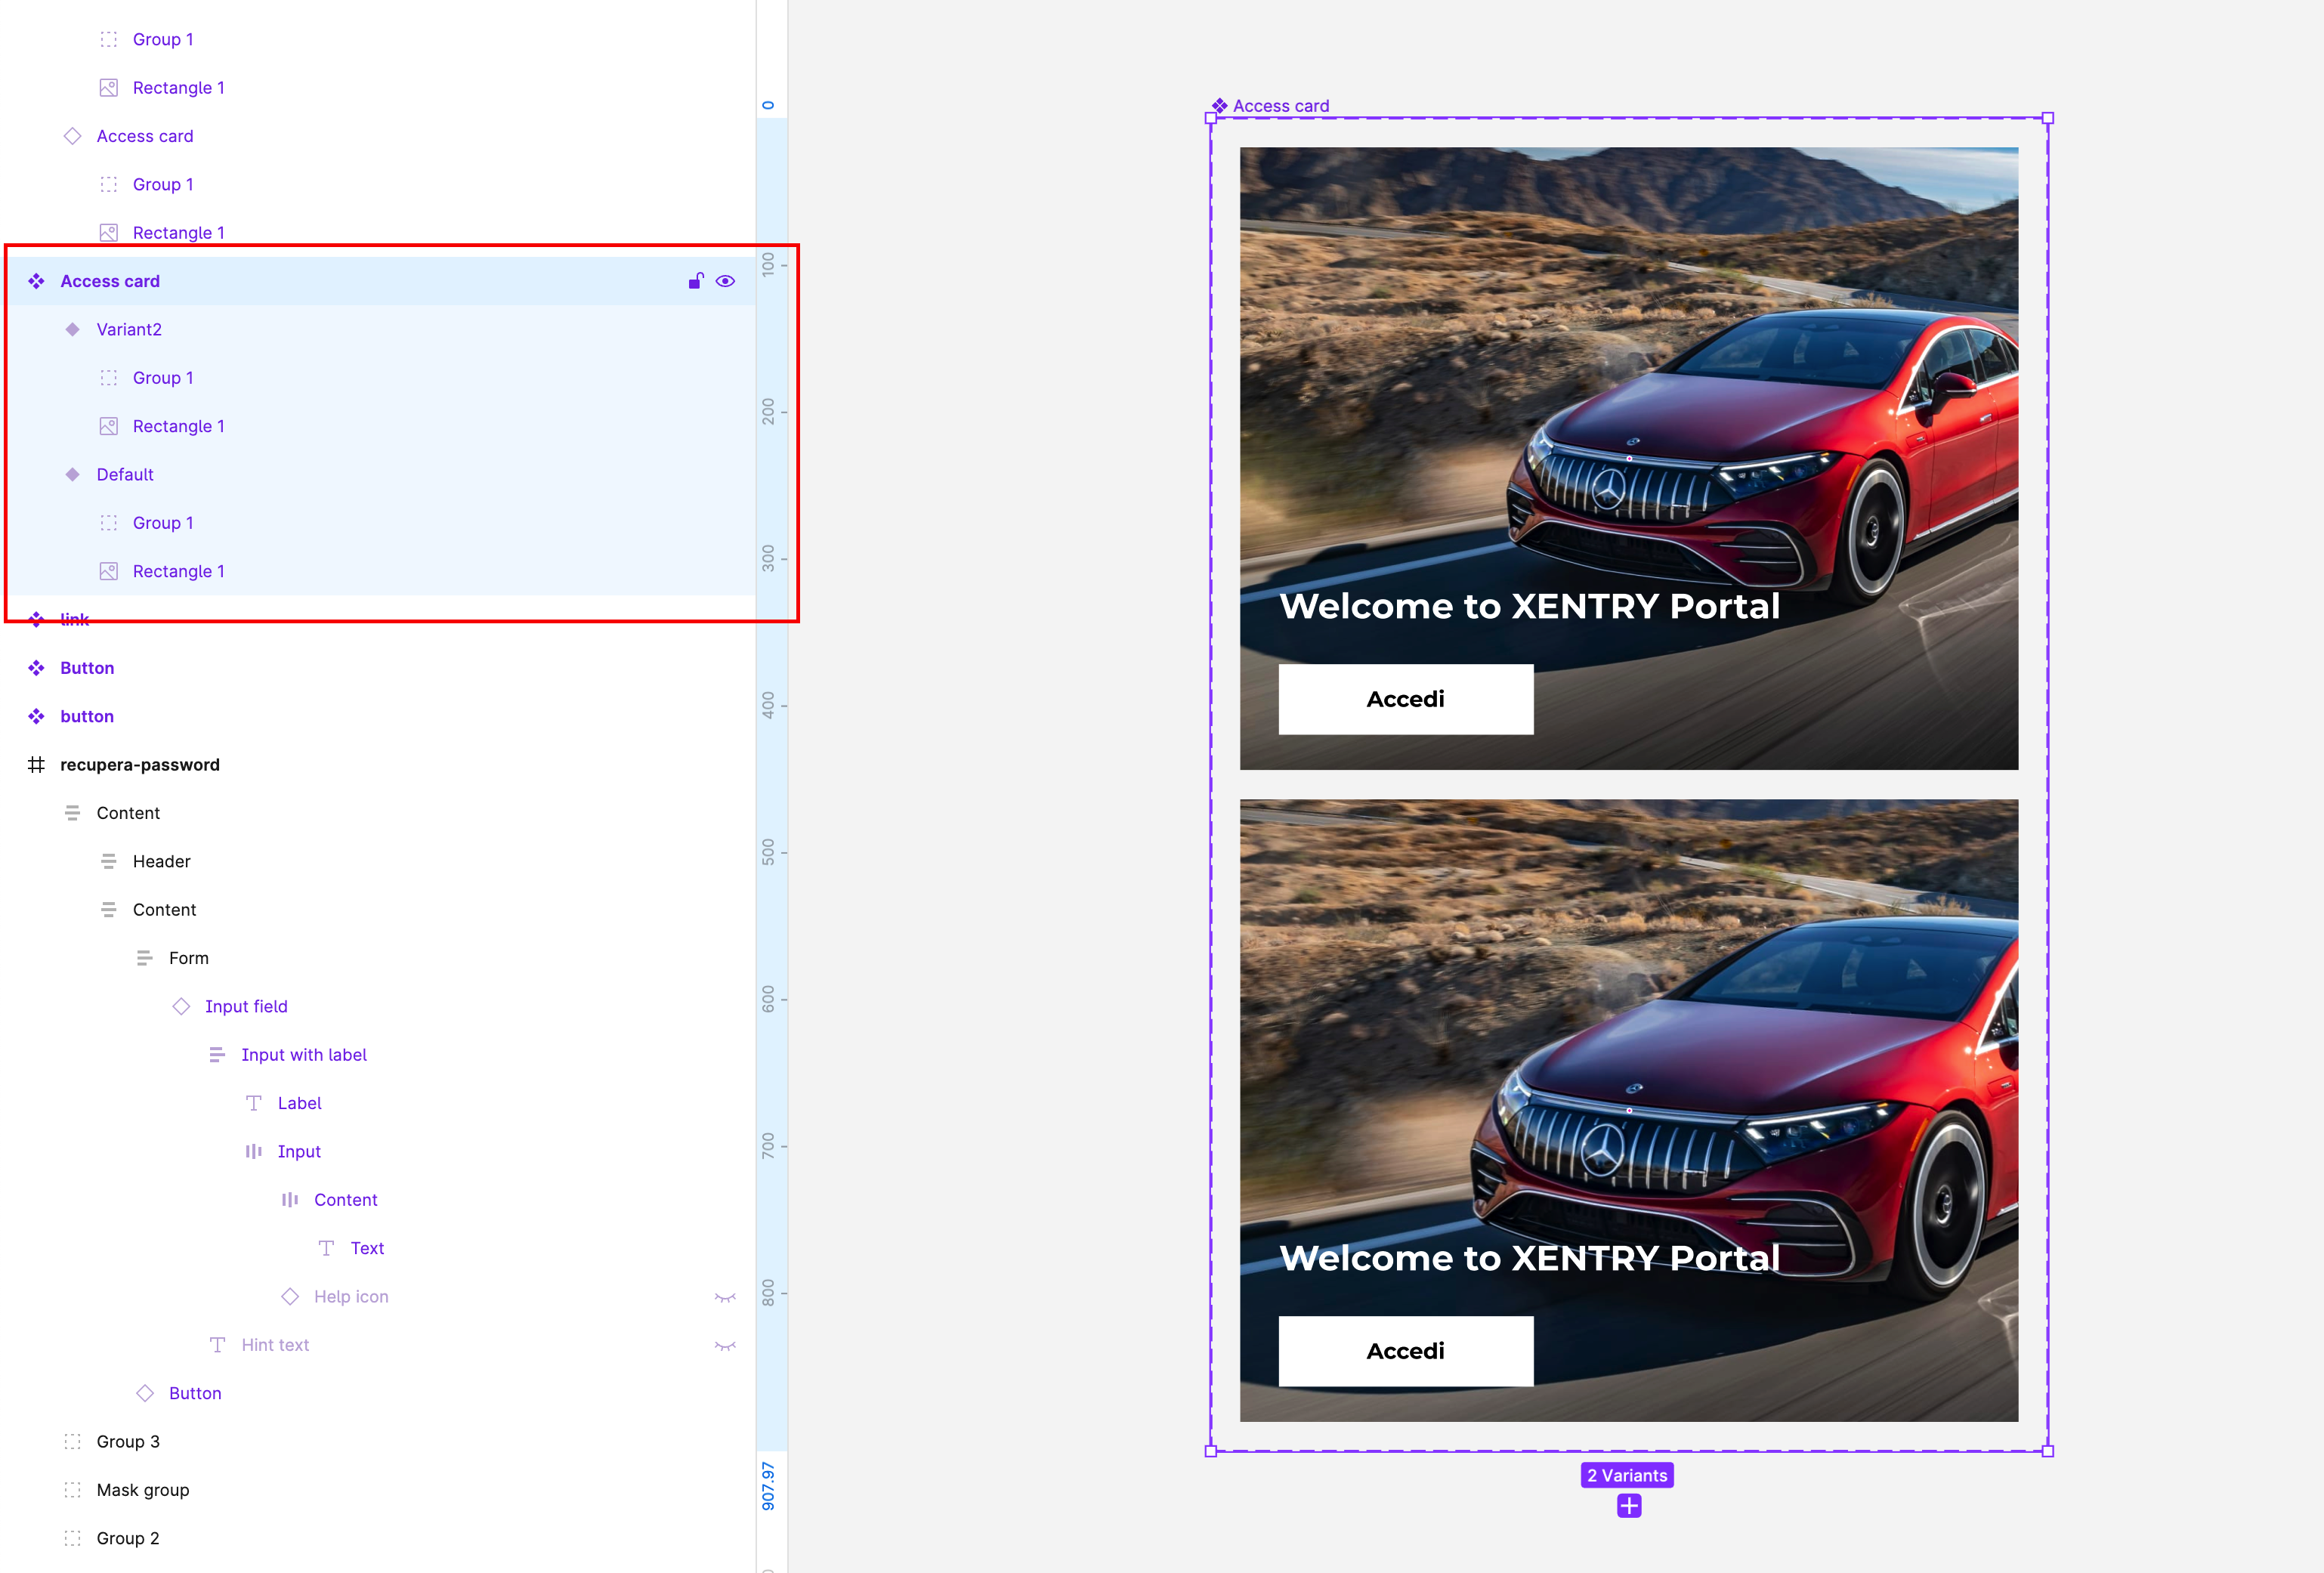Click the auto layout icon beside Header

pyautogui.click(x=109, y=861)
